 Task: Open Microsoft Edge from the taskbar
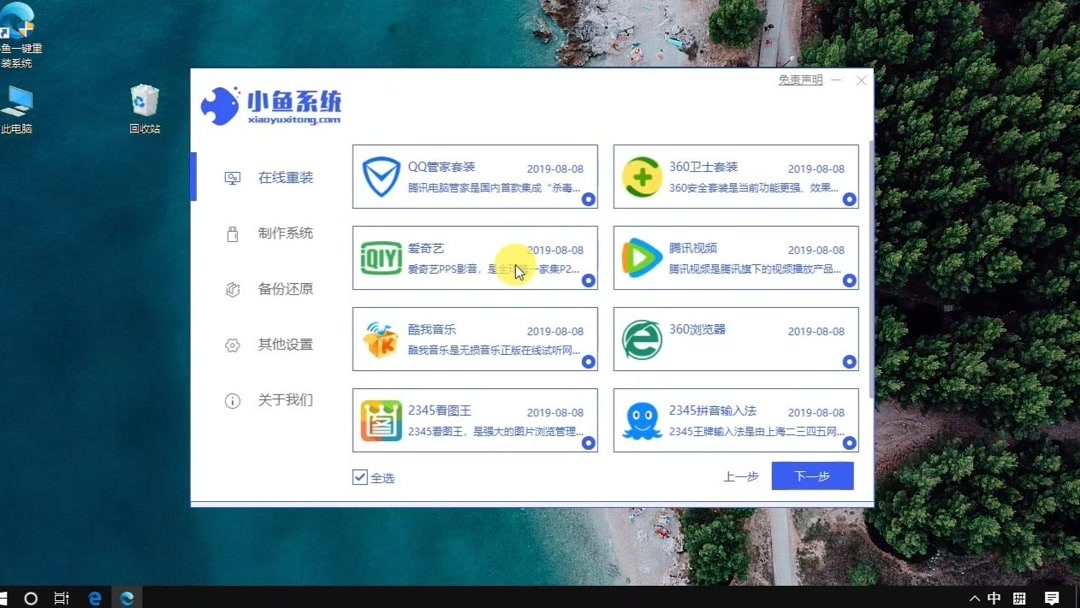[93, 597]
